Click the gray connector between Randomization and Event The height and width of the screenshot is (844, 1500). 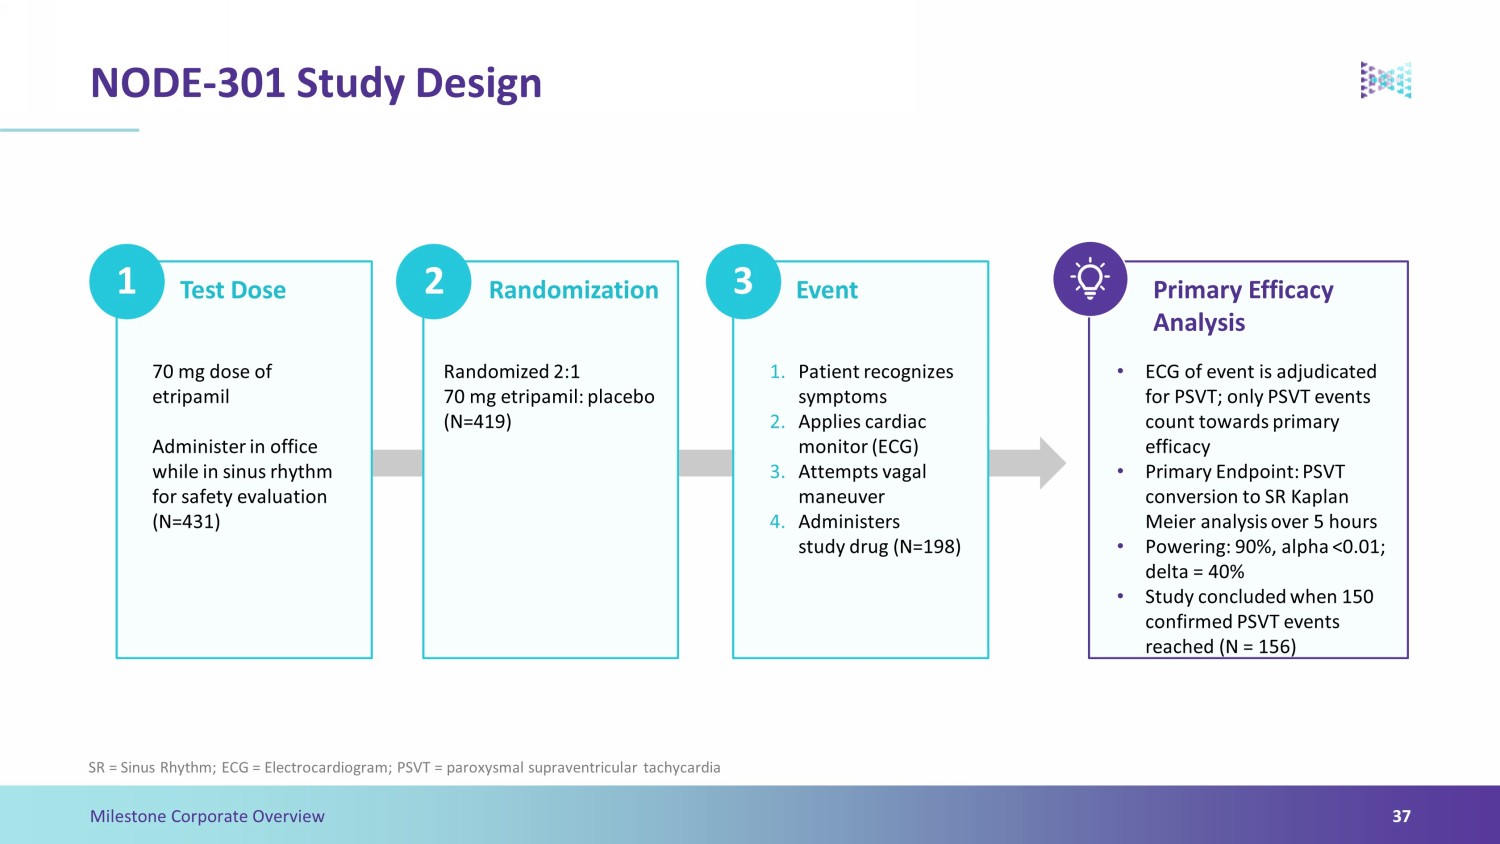[x=705, y=463]
